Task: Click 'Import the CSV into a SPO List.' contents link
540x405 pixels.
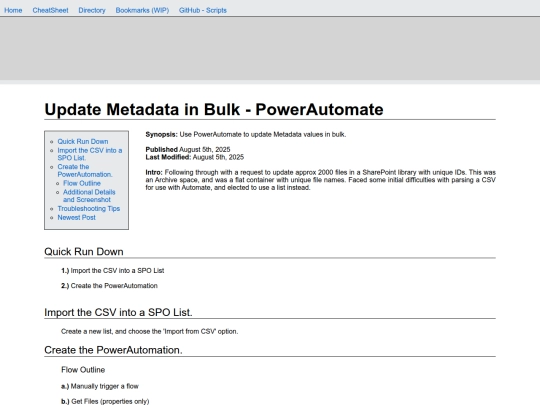Action: point(90,154)
